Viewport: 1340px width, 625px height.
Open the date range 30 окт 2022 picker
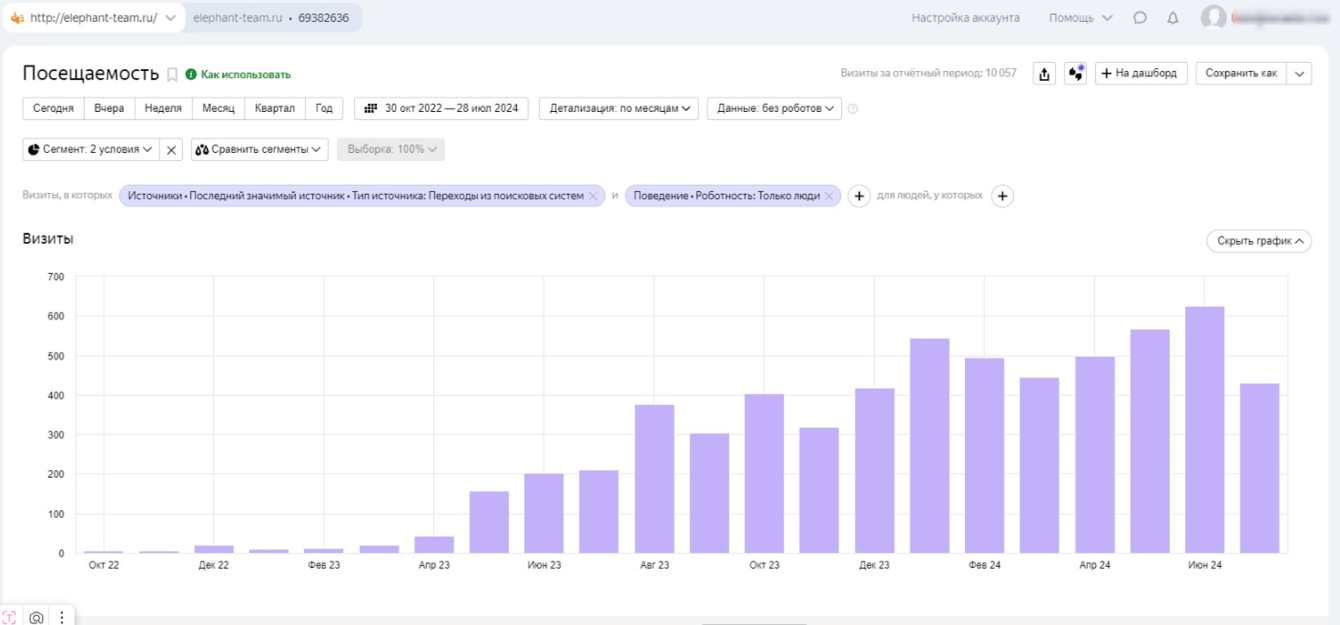tap(441, 109)
